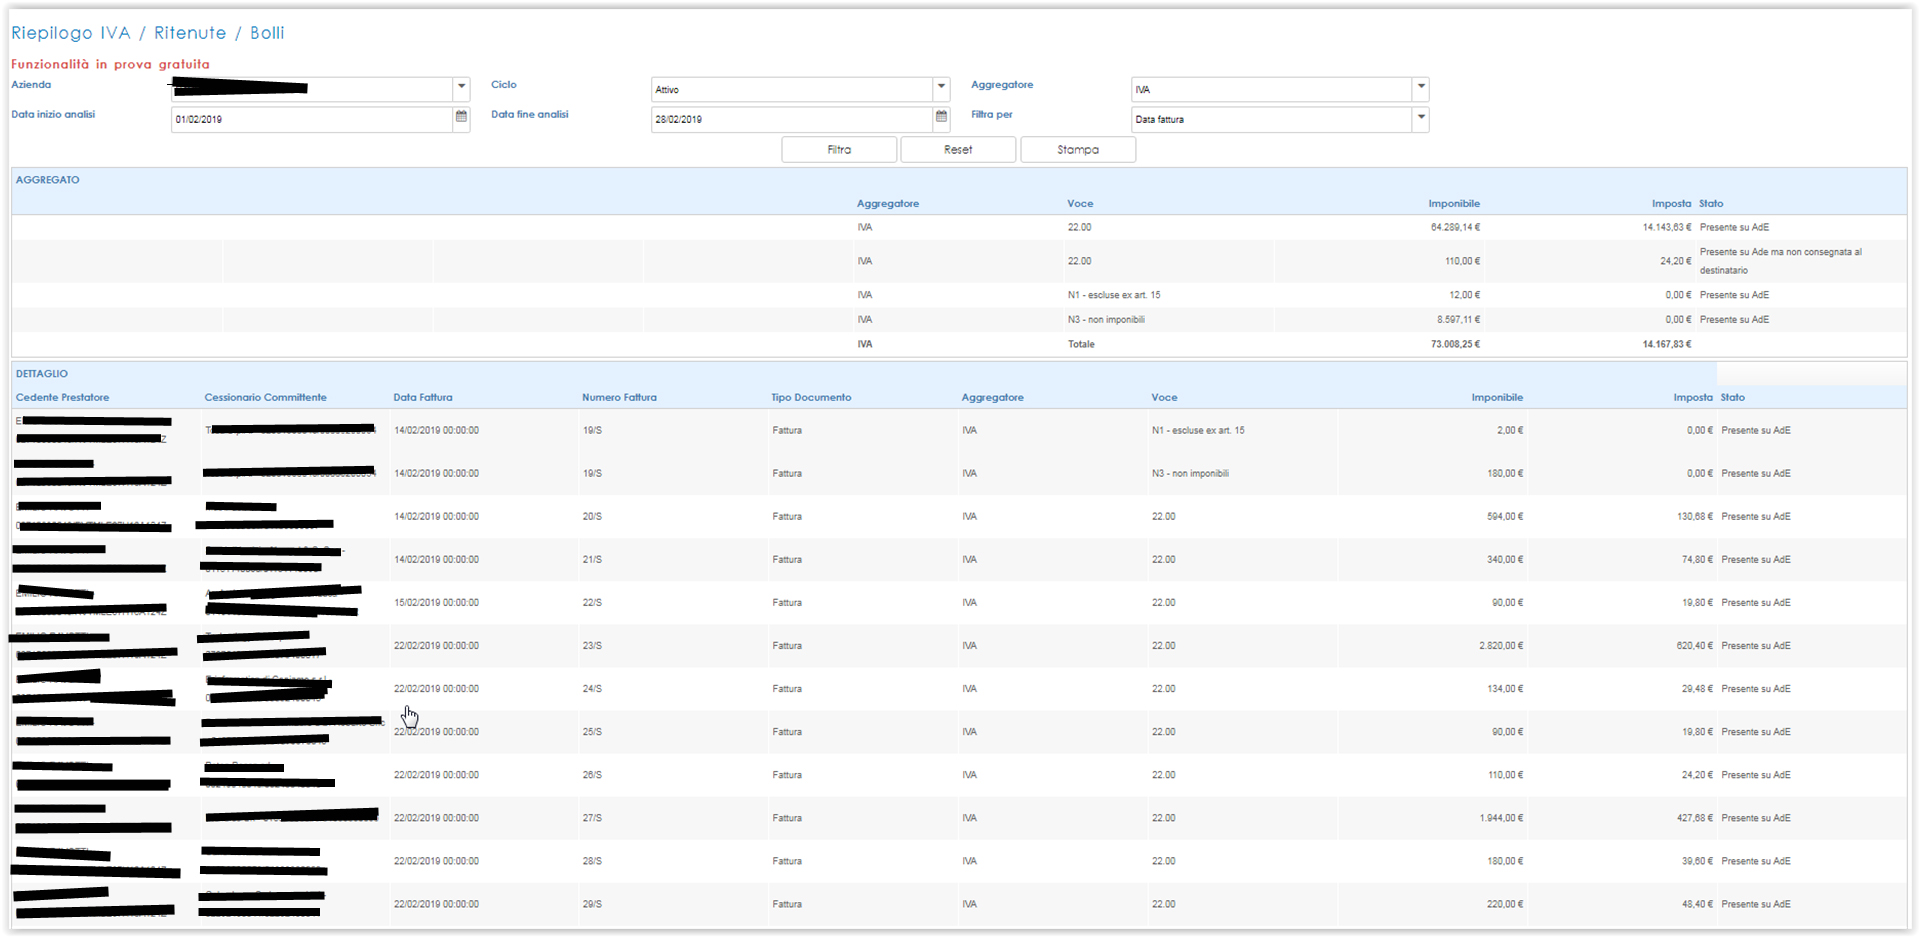1920x937 pixels.
Task: Click imponibile 594,00 € in row 20/S
Action: pos(1505,517)
